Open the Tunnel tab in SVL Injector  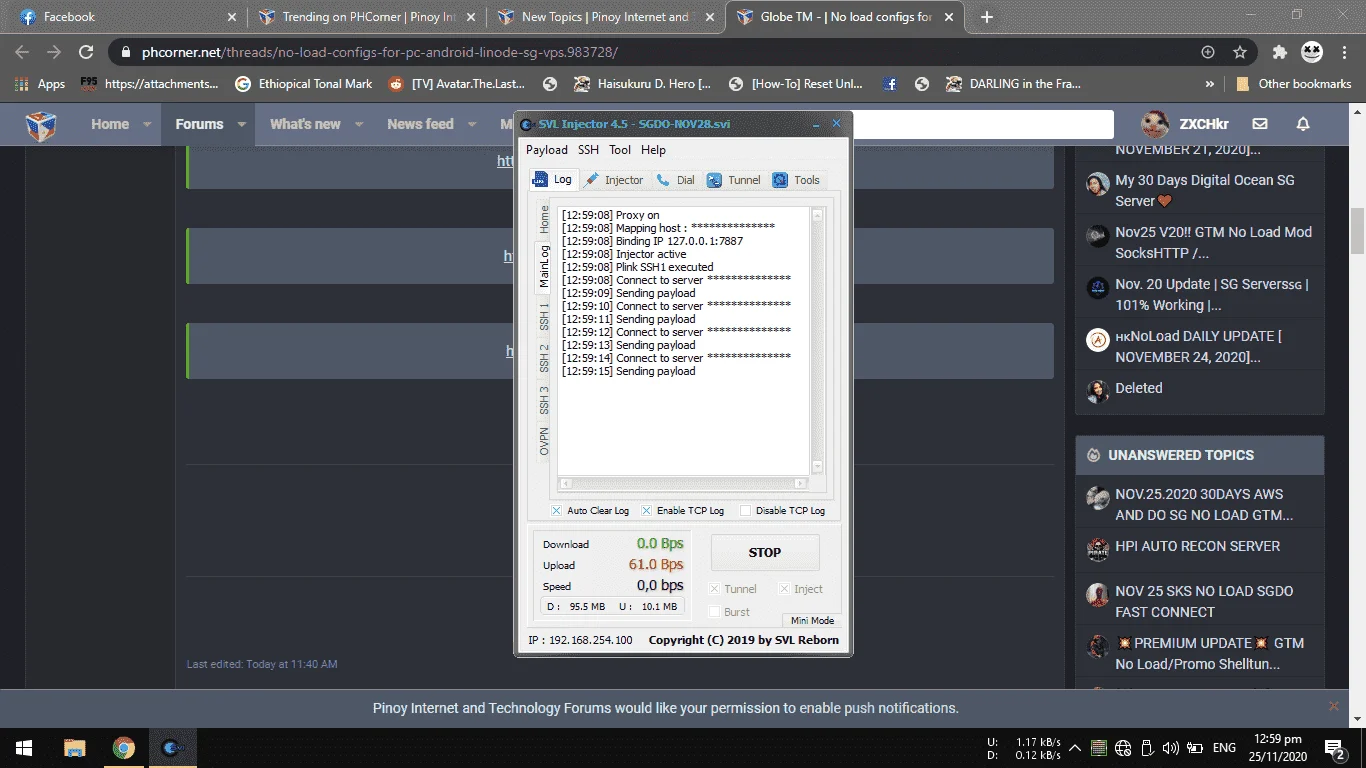(734, 180)
